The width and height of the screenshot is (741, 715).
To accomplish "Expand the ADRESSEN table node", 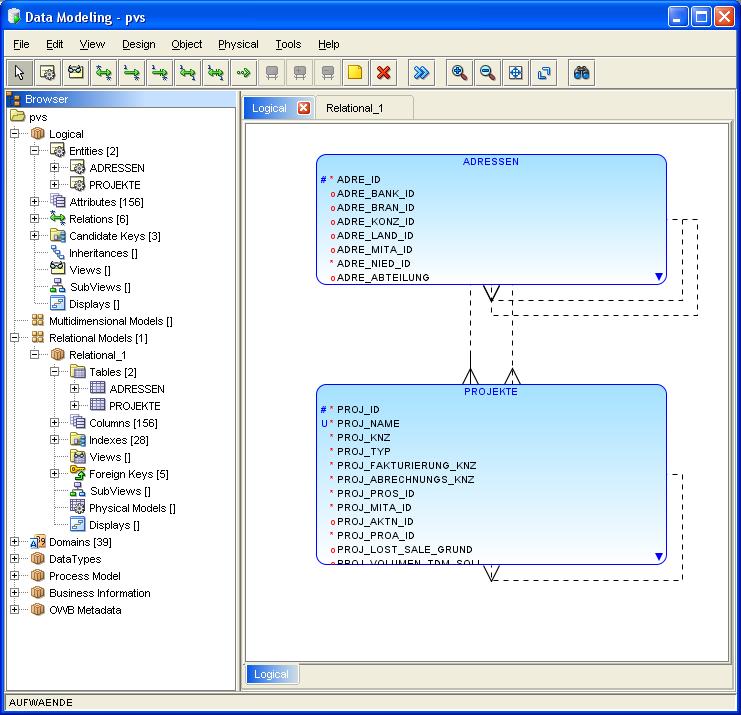I will pos(74,389).
